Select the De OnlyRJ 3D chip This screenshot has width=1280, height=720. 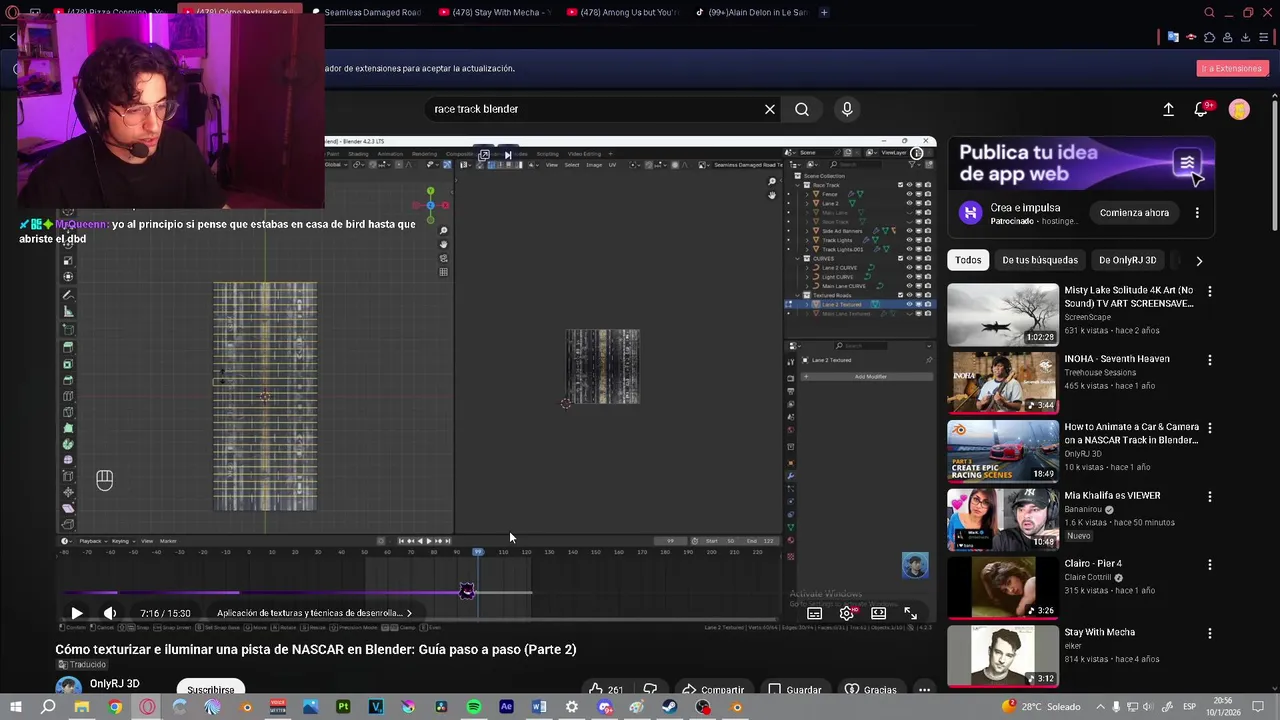tap(1127, 260)
